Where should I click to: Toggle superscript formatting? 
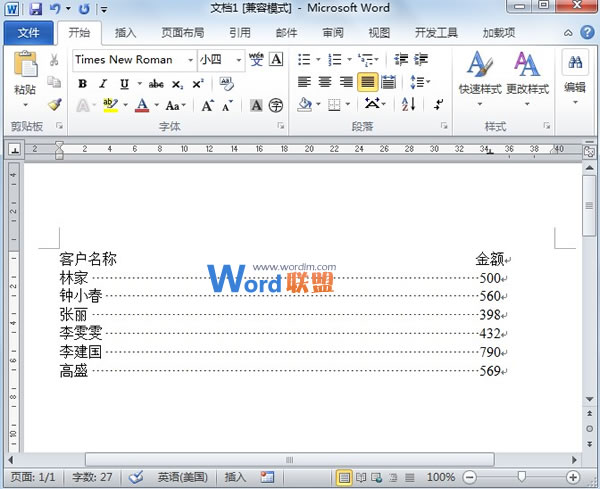197,83
